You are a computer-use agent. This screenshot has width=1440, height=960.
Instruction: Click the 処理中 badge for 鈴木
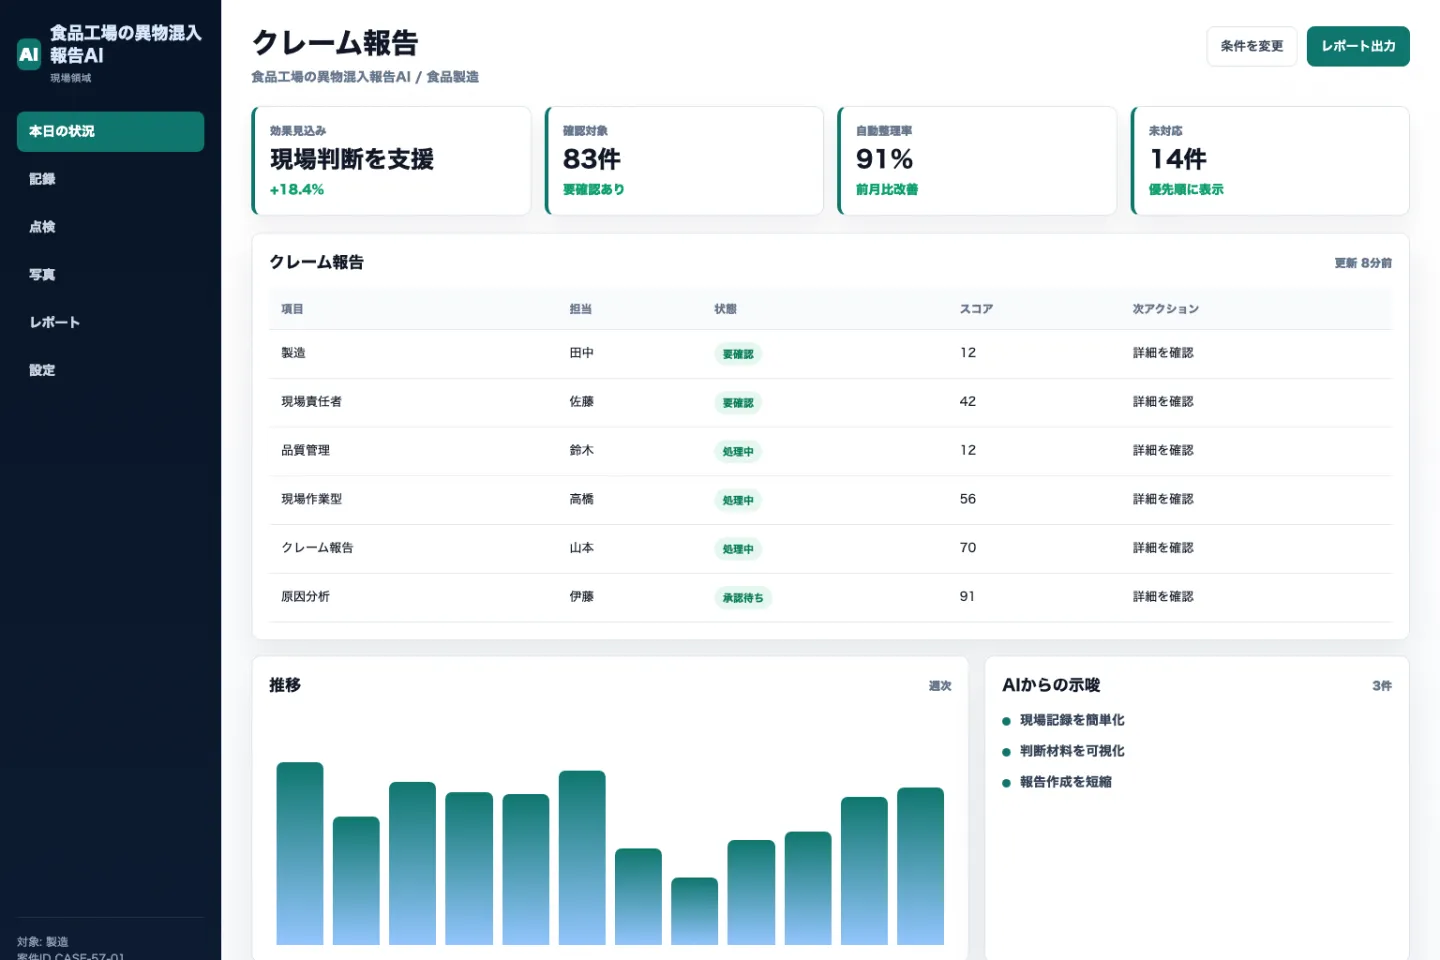coord(738,452)
